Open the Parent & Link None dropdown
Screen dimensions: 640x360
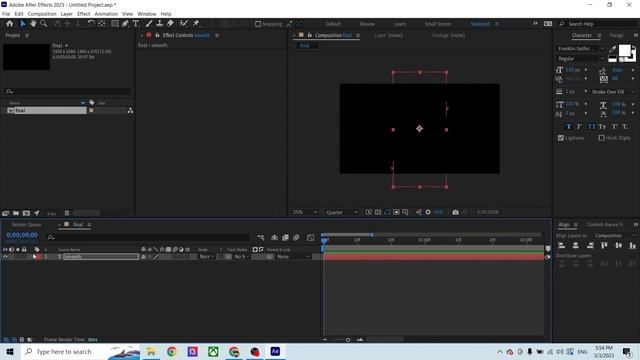coord(293,257)
